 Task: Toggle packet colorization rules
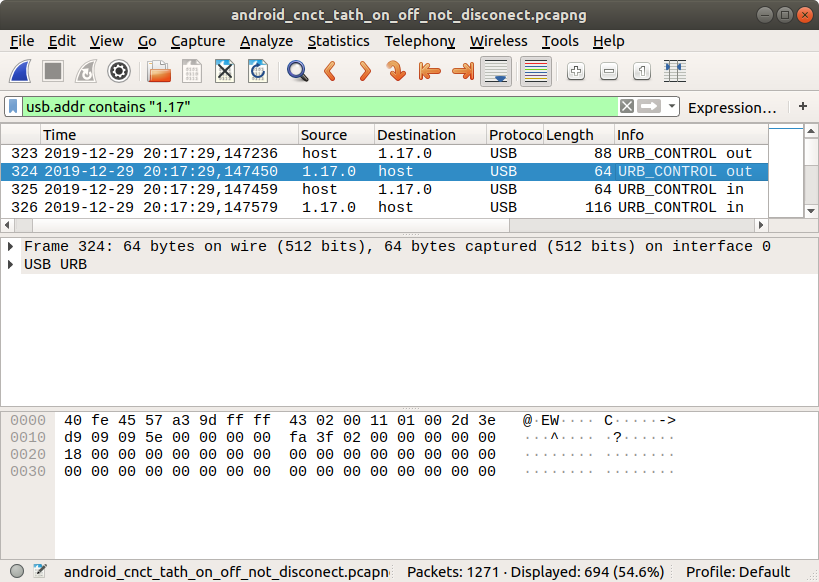pos(535,72)
